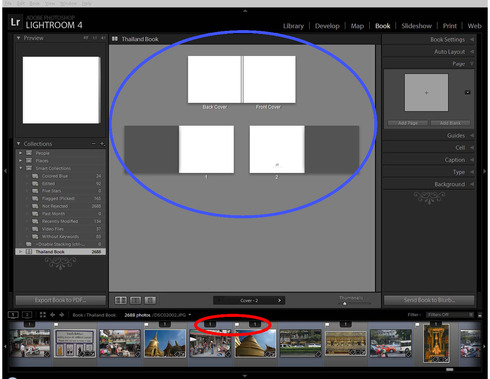This screenshot has height=379, width=490.
Task: Set Preview zoom to 1:1
Action: (95, 38)
